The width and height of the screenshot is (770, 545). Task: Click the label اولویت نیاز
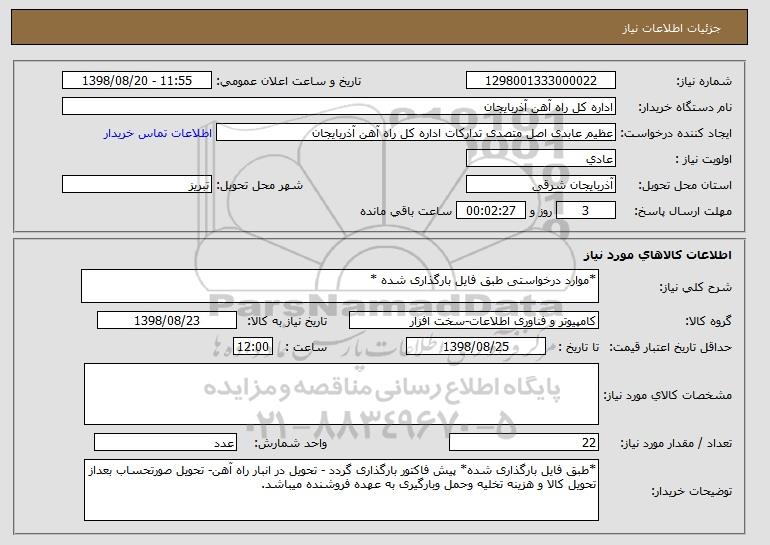tap(703, 160)
